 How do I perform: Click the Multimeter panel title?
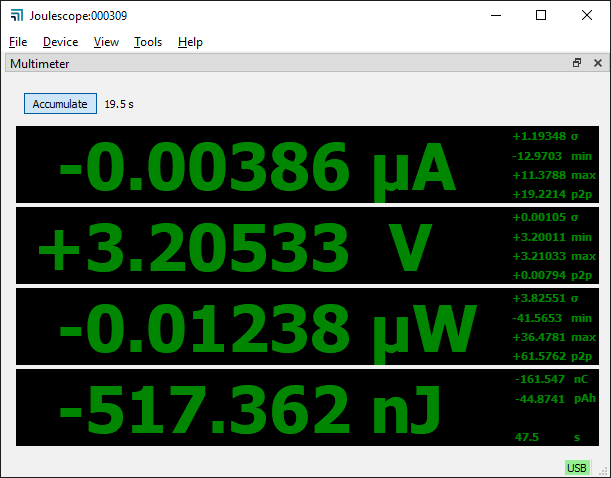click(39, 63)
